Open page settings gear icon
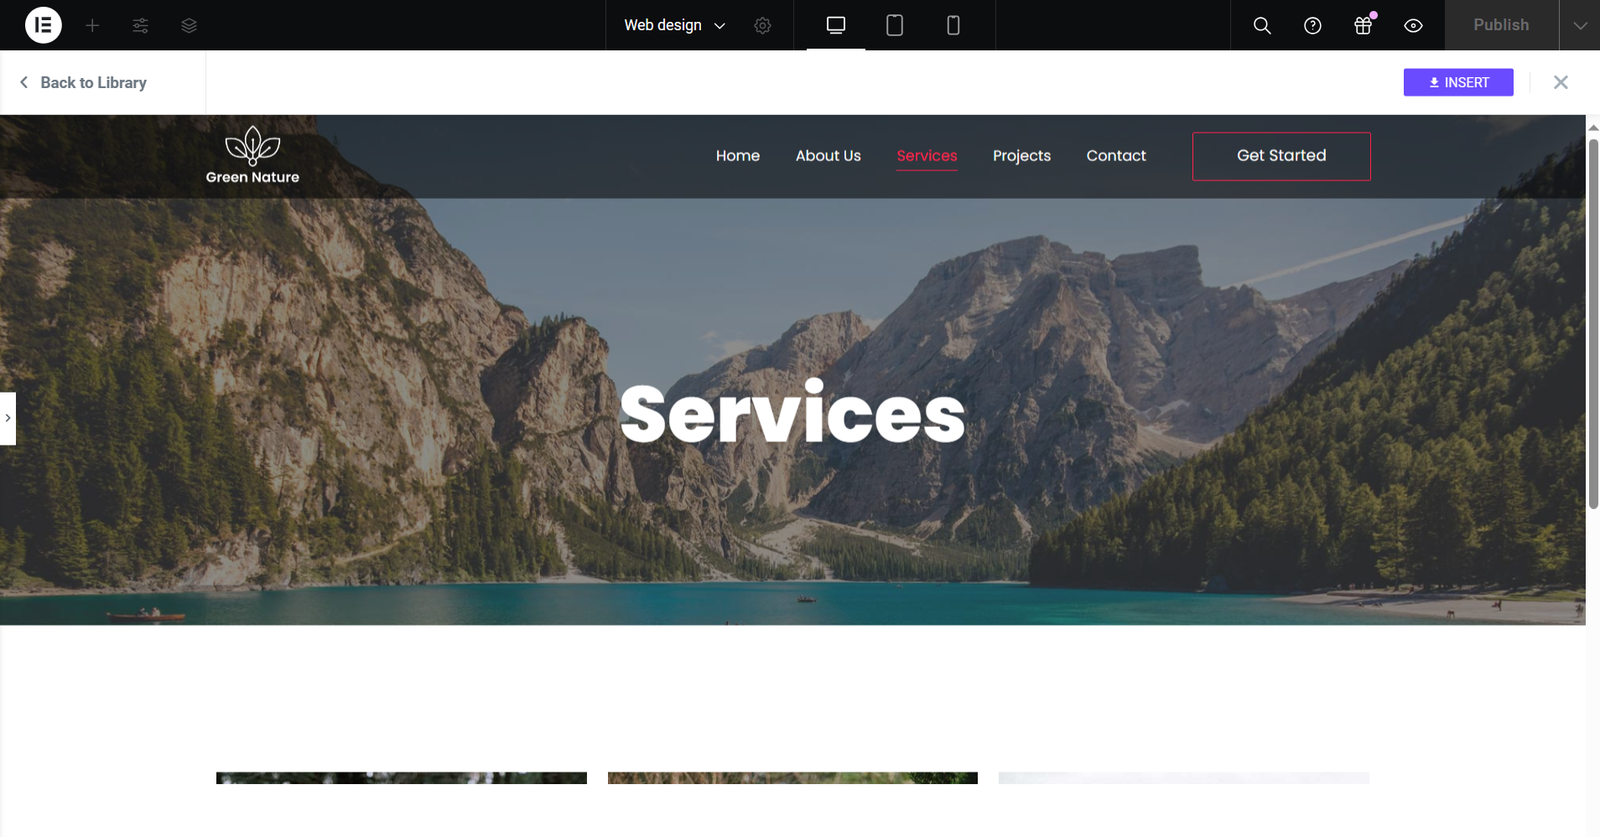 [762, 25]
